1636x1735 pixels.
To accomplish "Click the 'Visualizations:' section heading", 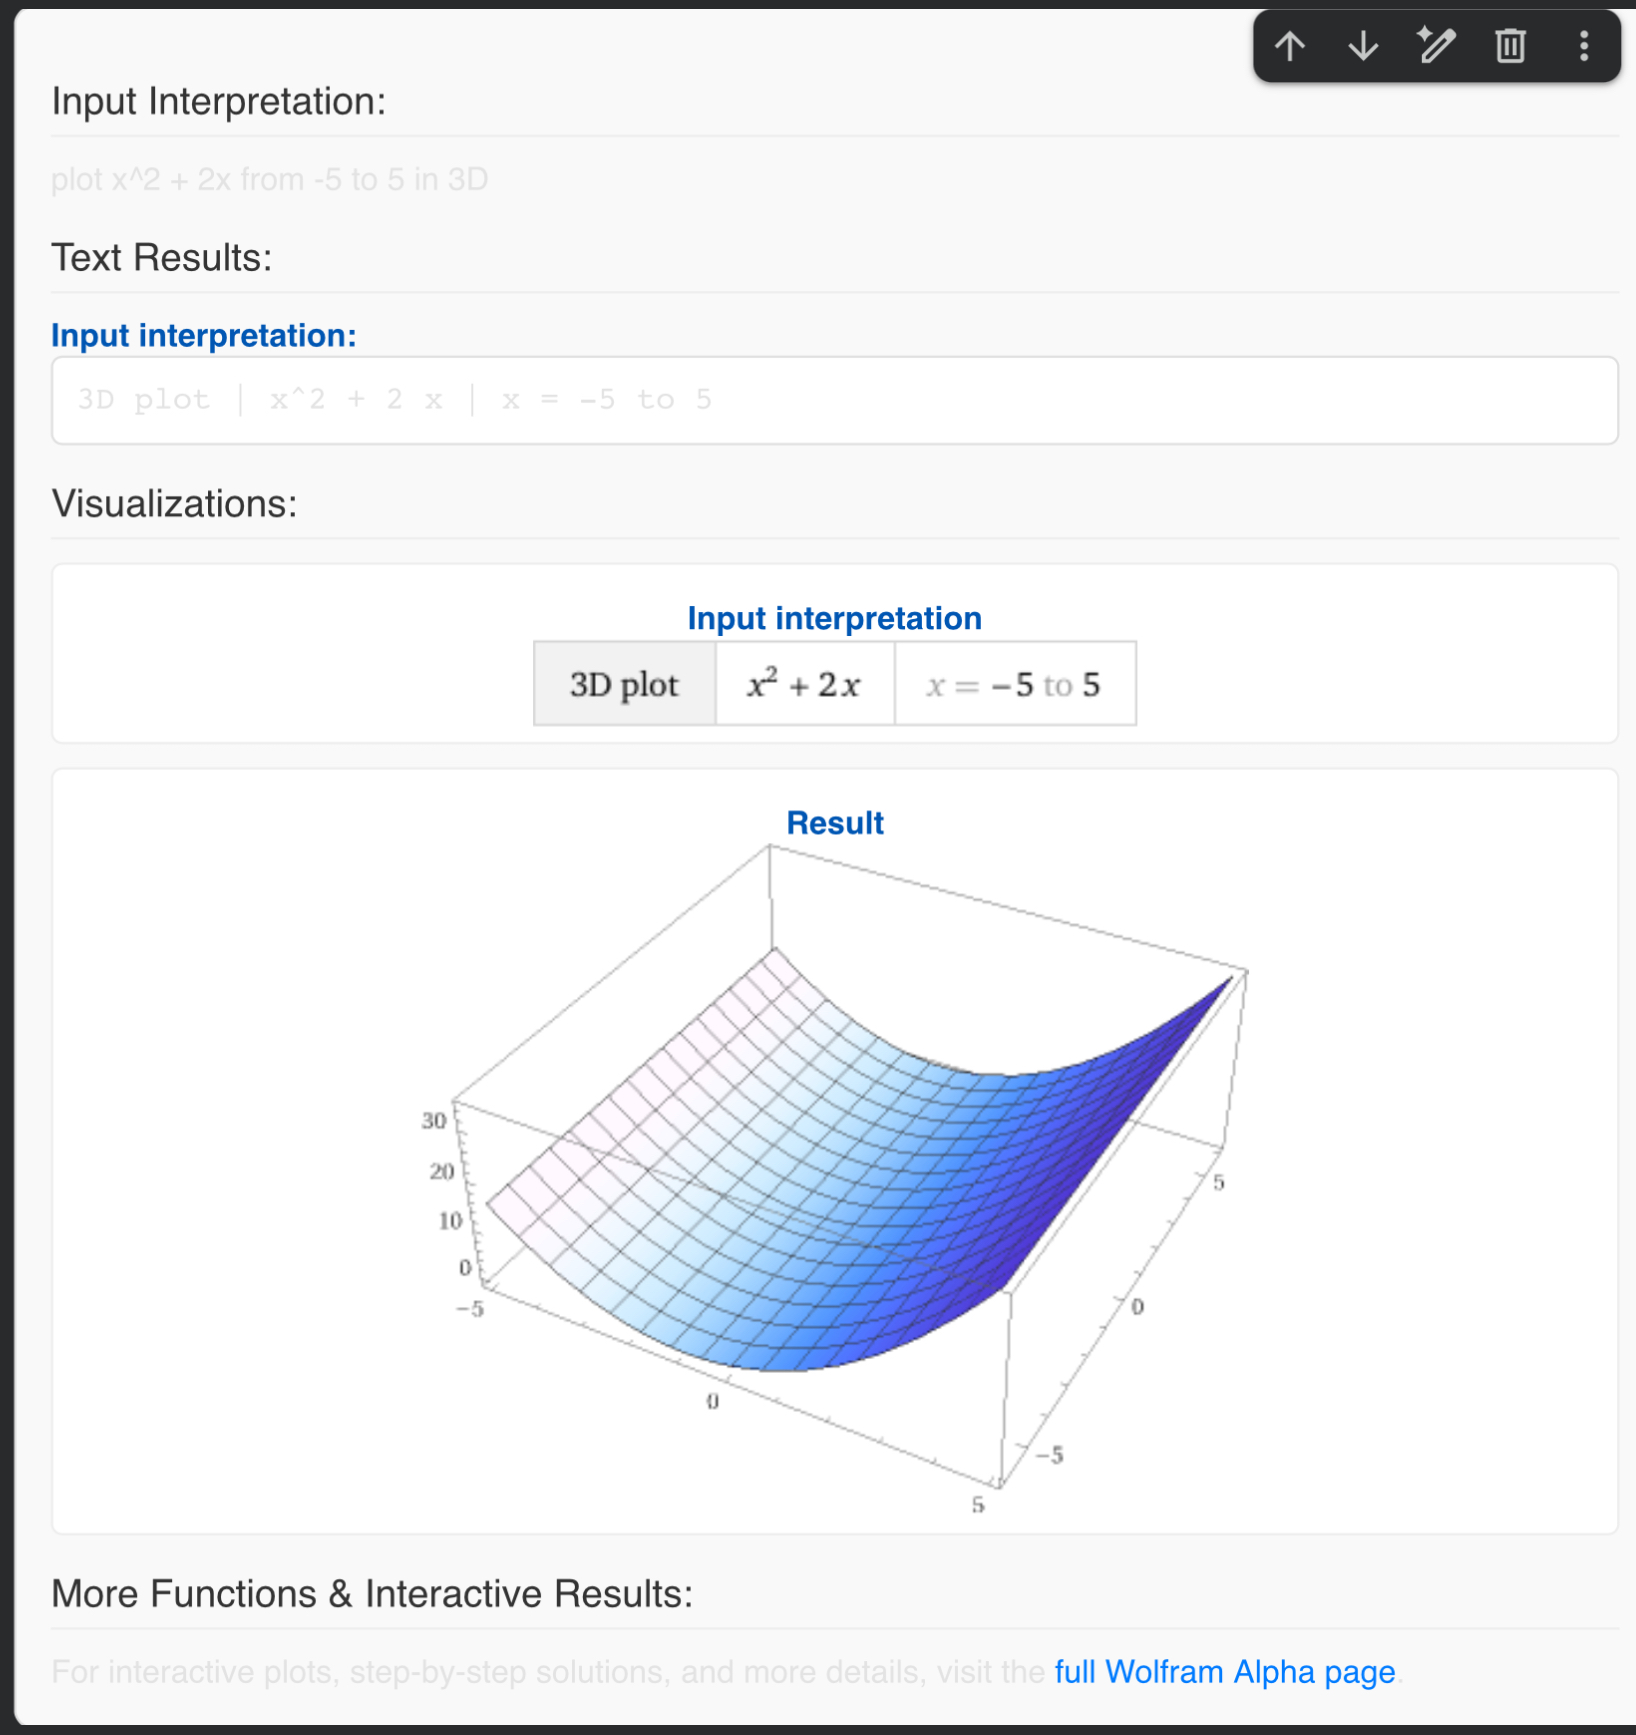I will (x=175, y=504).
